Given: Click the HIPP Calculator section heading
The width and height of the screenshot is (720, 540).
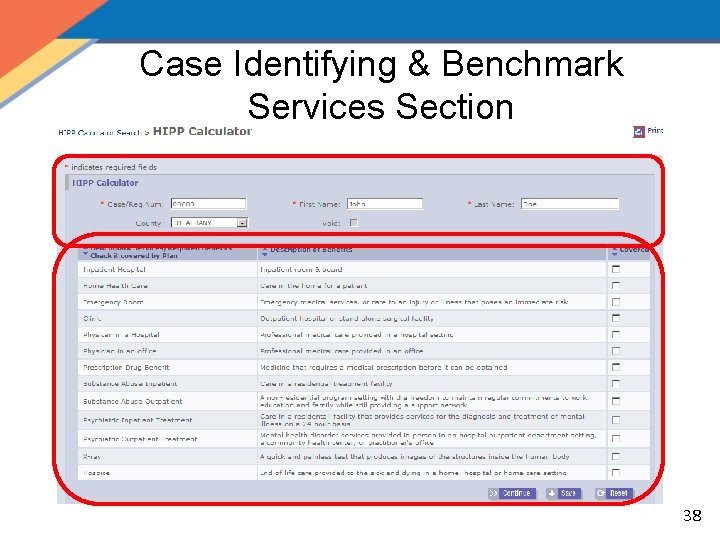Looking at the screenshot, I should (x=105, y=183).
